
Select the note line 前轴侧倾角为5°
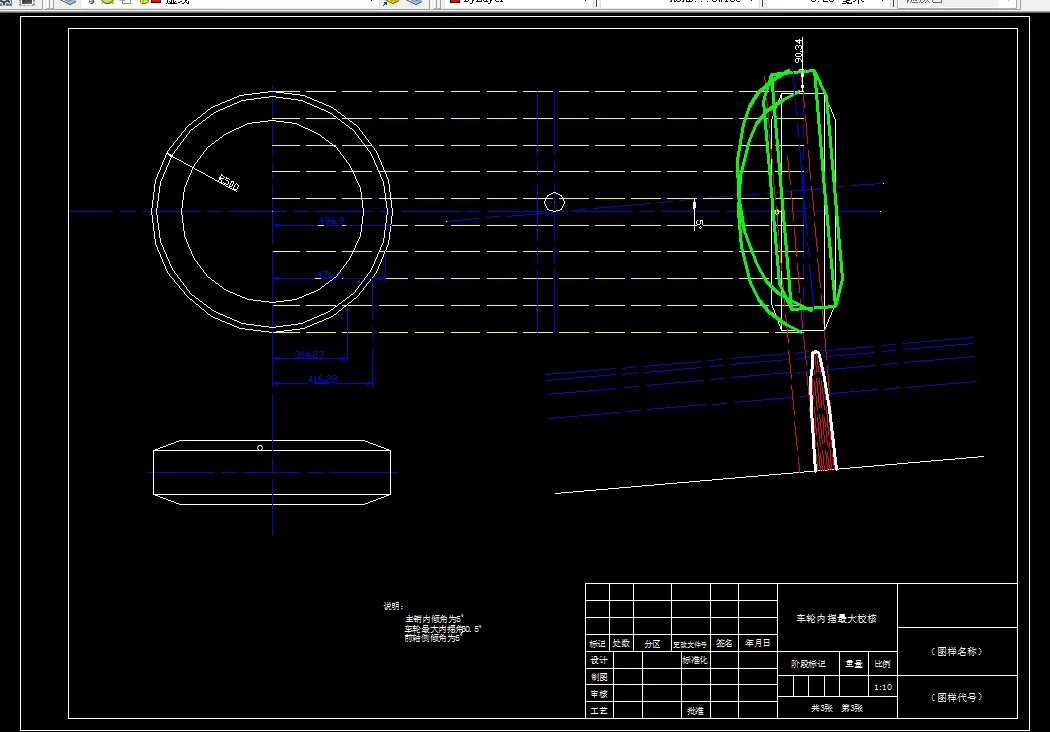tap(434, 638)
